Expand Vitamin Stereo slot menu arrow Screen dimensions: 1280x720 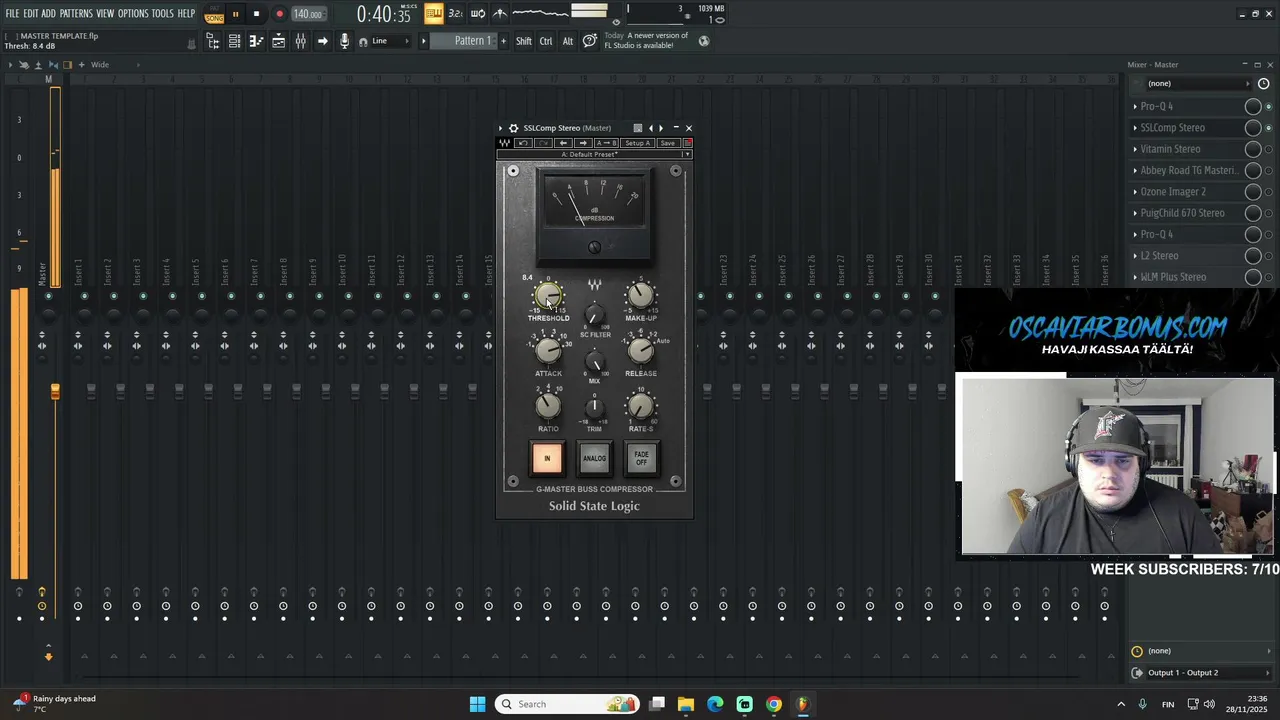(1135, 149)
